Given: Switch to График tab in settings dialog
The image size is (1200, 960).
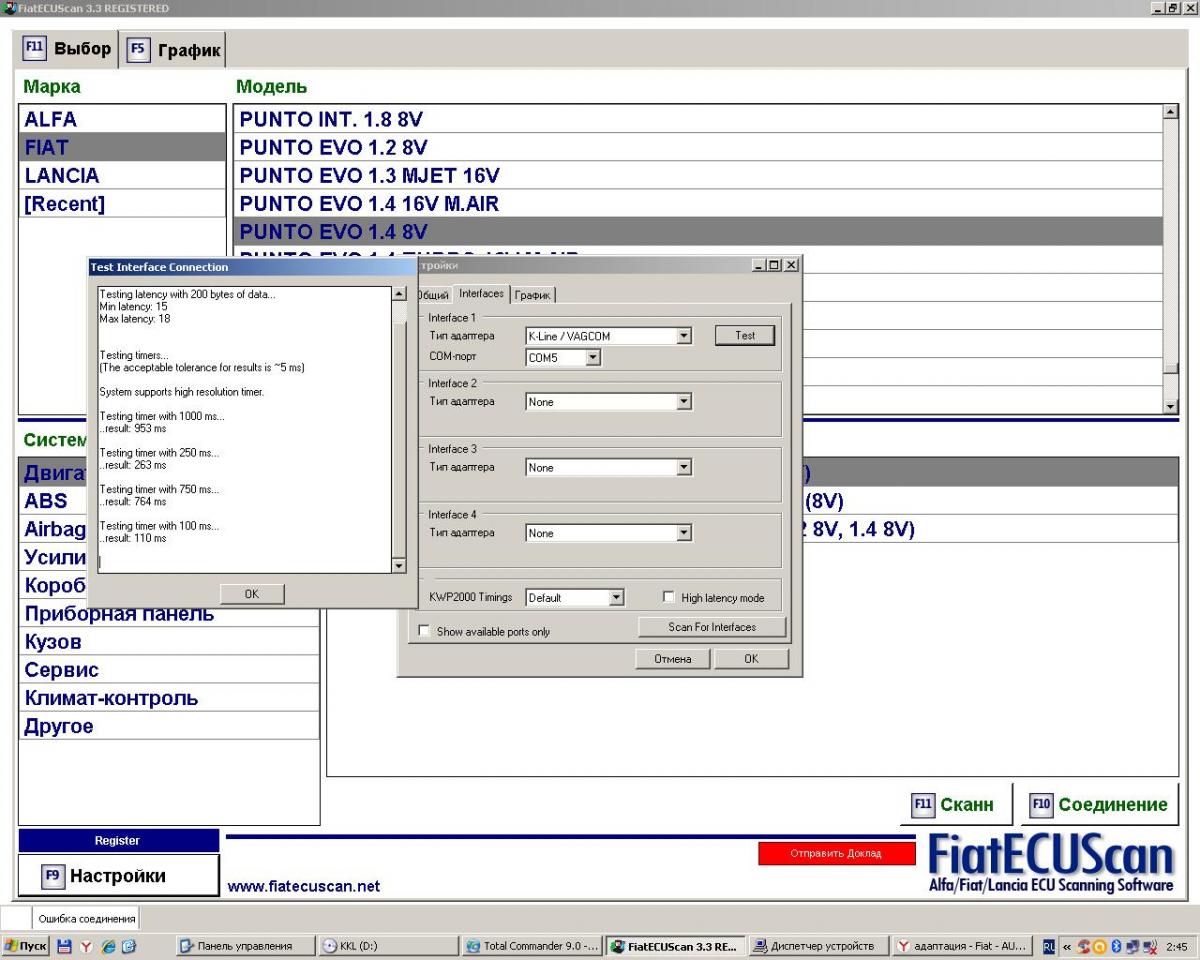Looking at the screenshot, I should click(533, 295).
